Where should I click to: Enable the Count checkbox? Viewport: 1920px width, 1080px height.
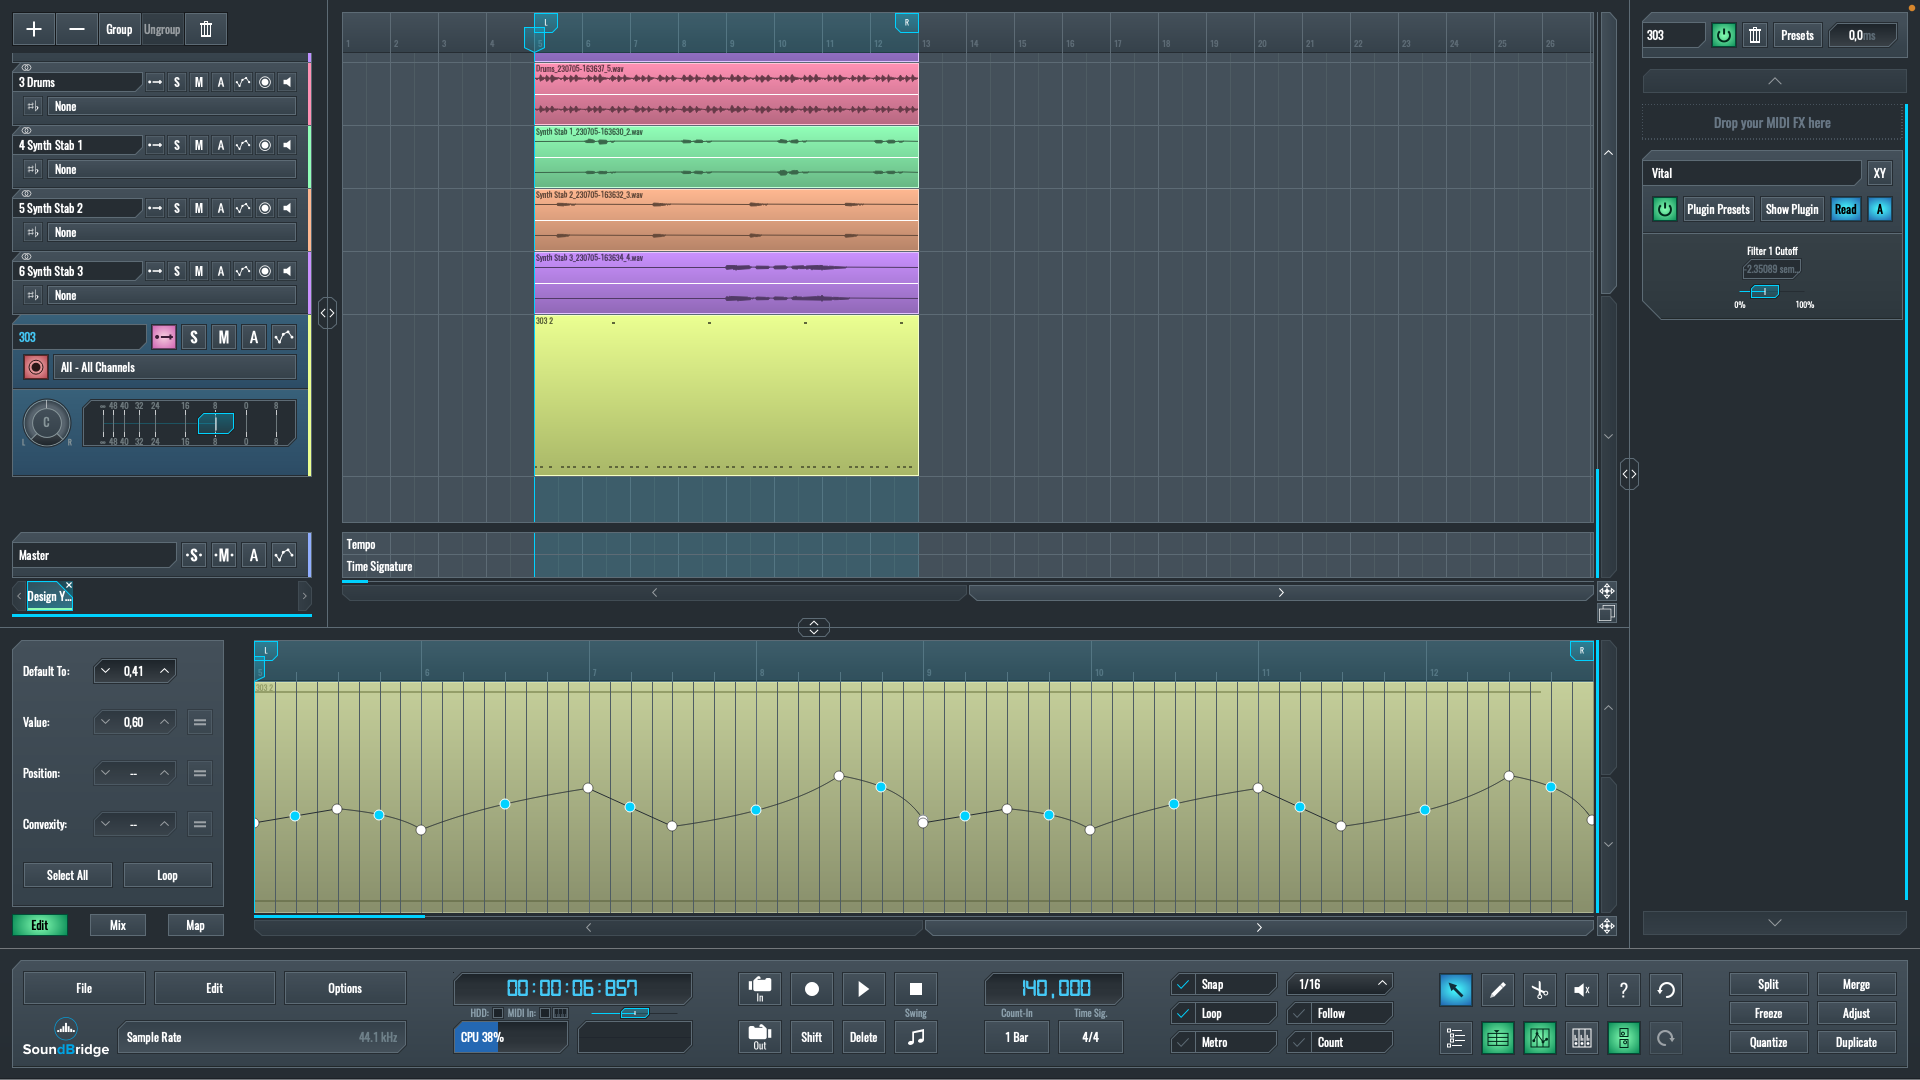pos(1299,1042)
